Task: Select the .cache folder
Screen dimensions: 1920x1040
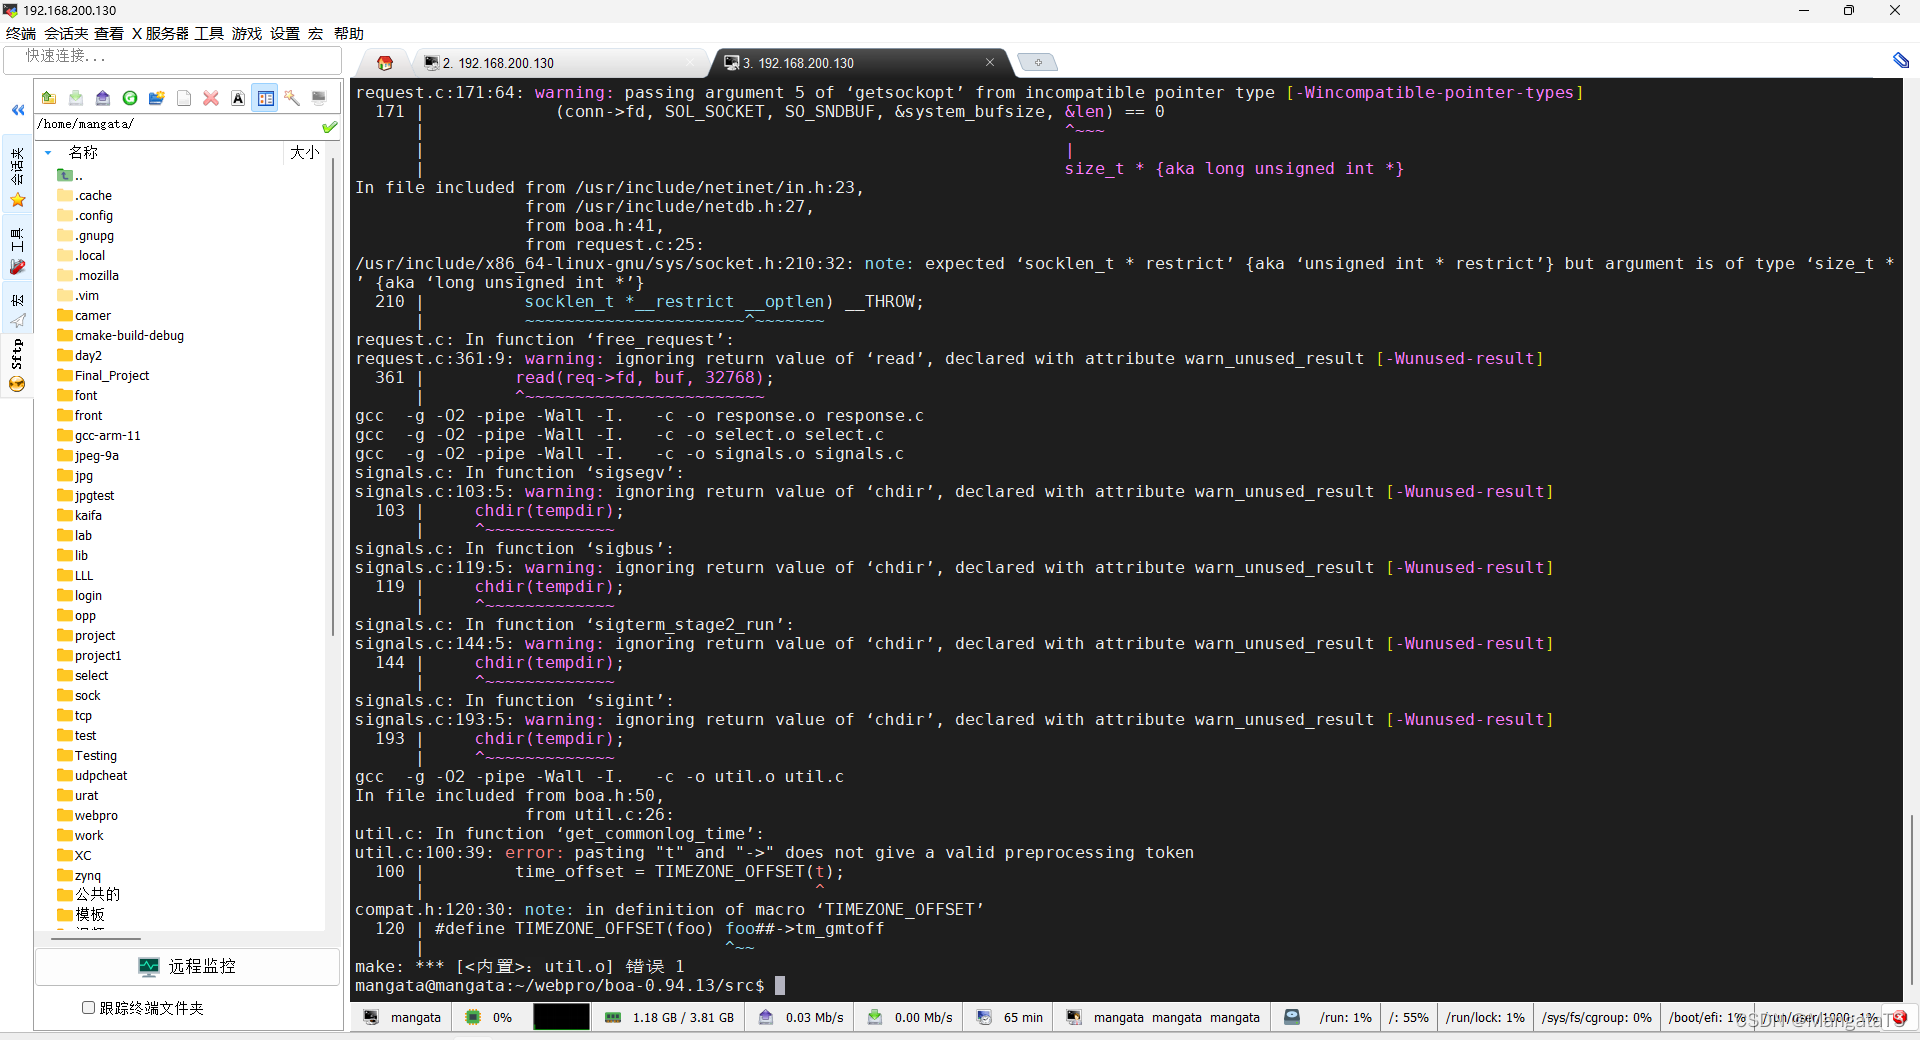Action: click(x=85, y=195)
